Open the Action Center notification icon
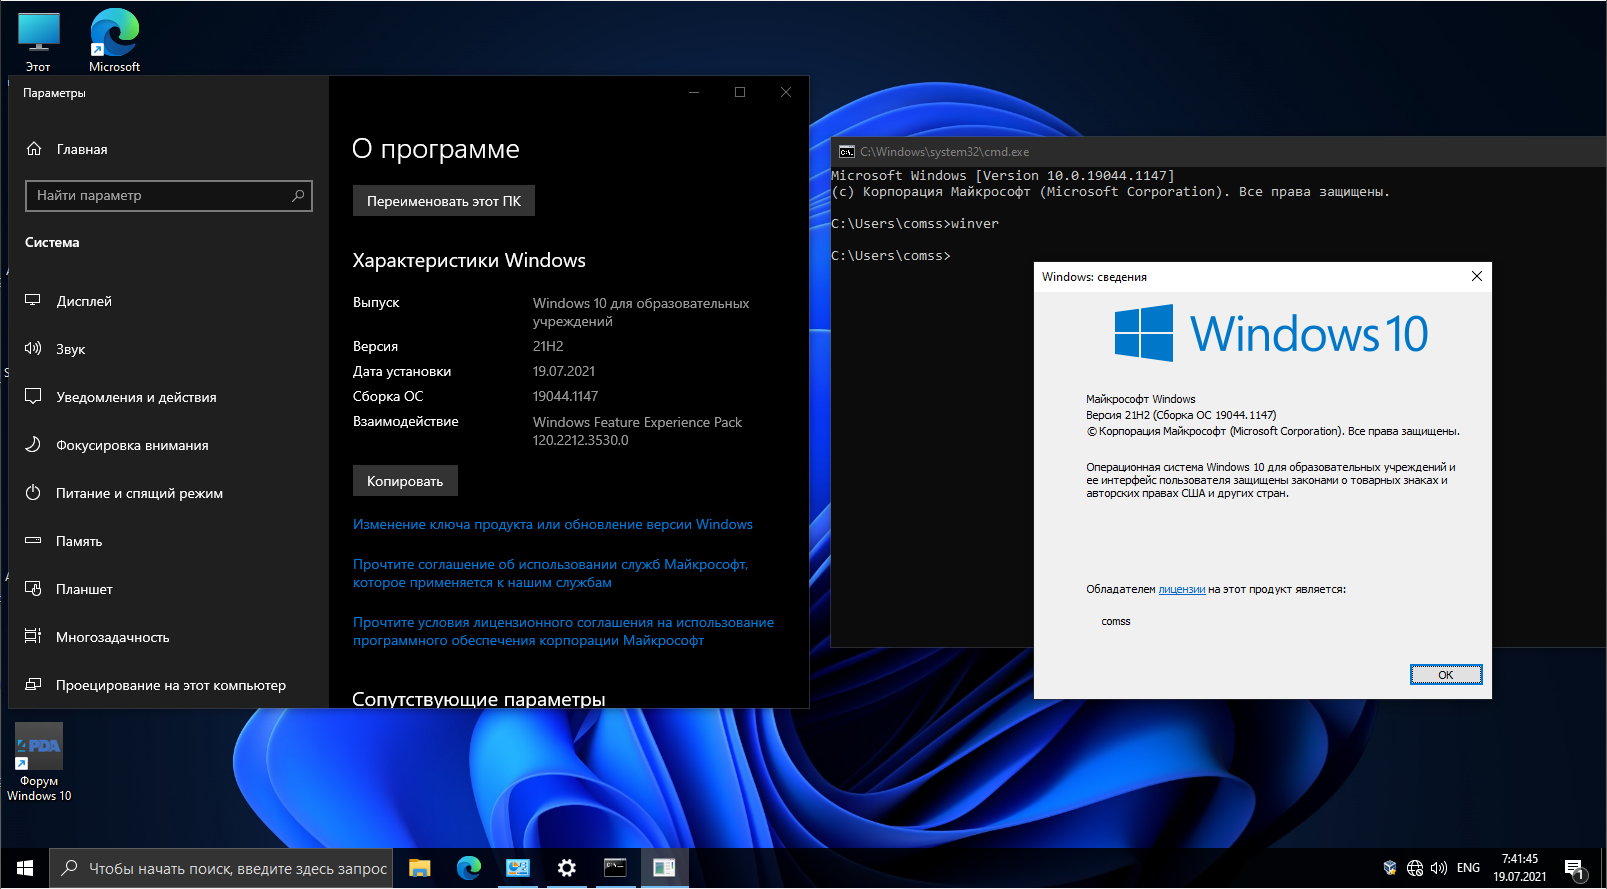 point(1576,868)
